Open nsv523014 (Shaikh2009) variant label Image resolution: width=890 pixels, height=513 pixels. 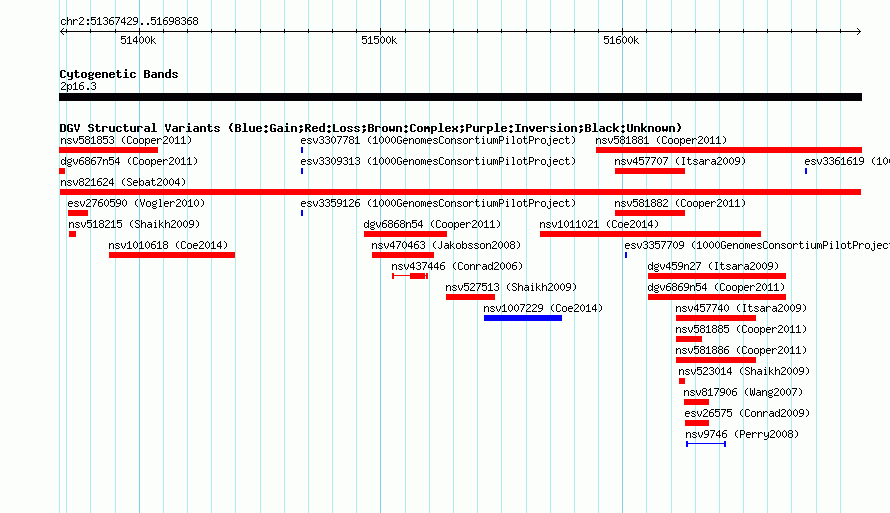744,371
